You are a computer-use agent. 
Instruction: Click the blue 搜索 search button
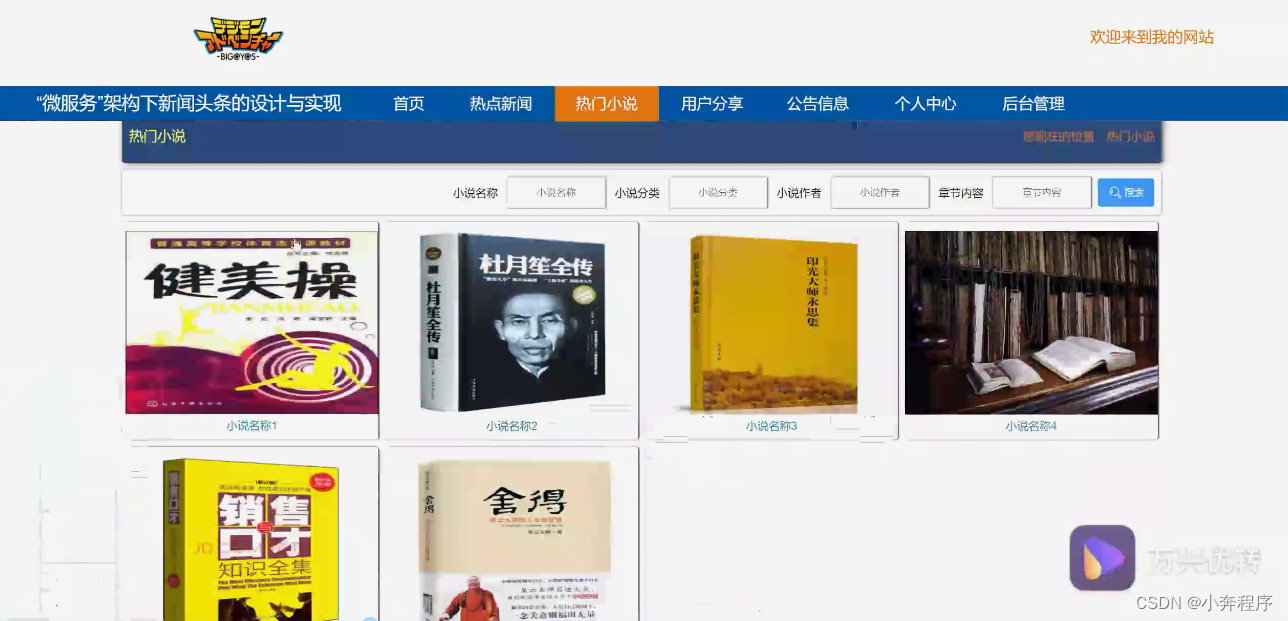click(1126, 192)
